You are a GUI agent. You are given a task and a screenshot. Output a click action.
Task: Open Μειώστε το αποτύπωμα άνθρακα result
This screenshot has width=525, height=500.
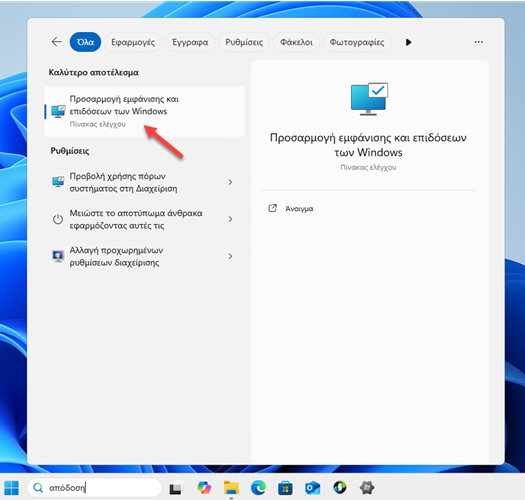[x=145, y=219]
